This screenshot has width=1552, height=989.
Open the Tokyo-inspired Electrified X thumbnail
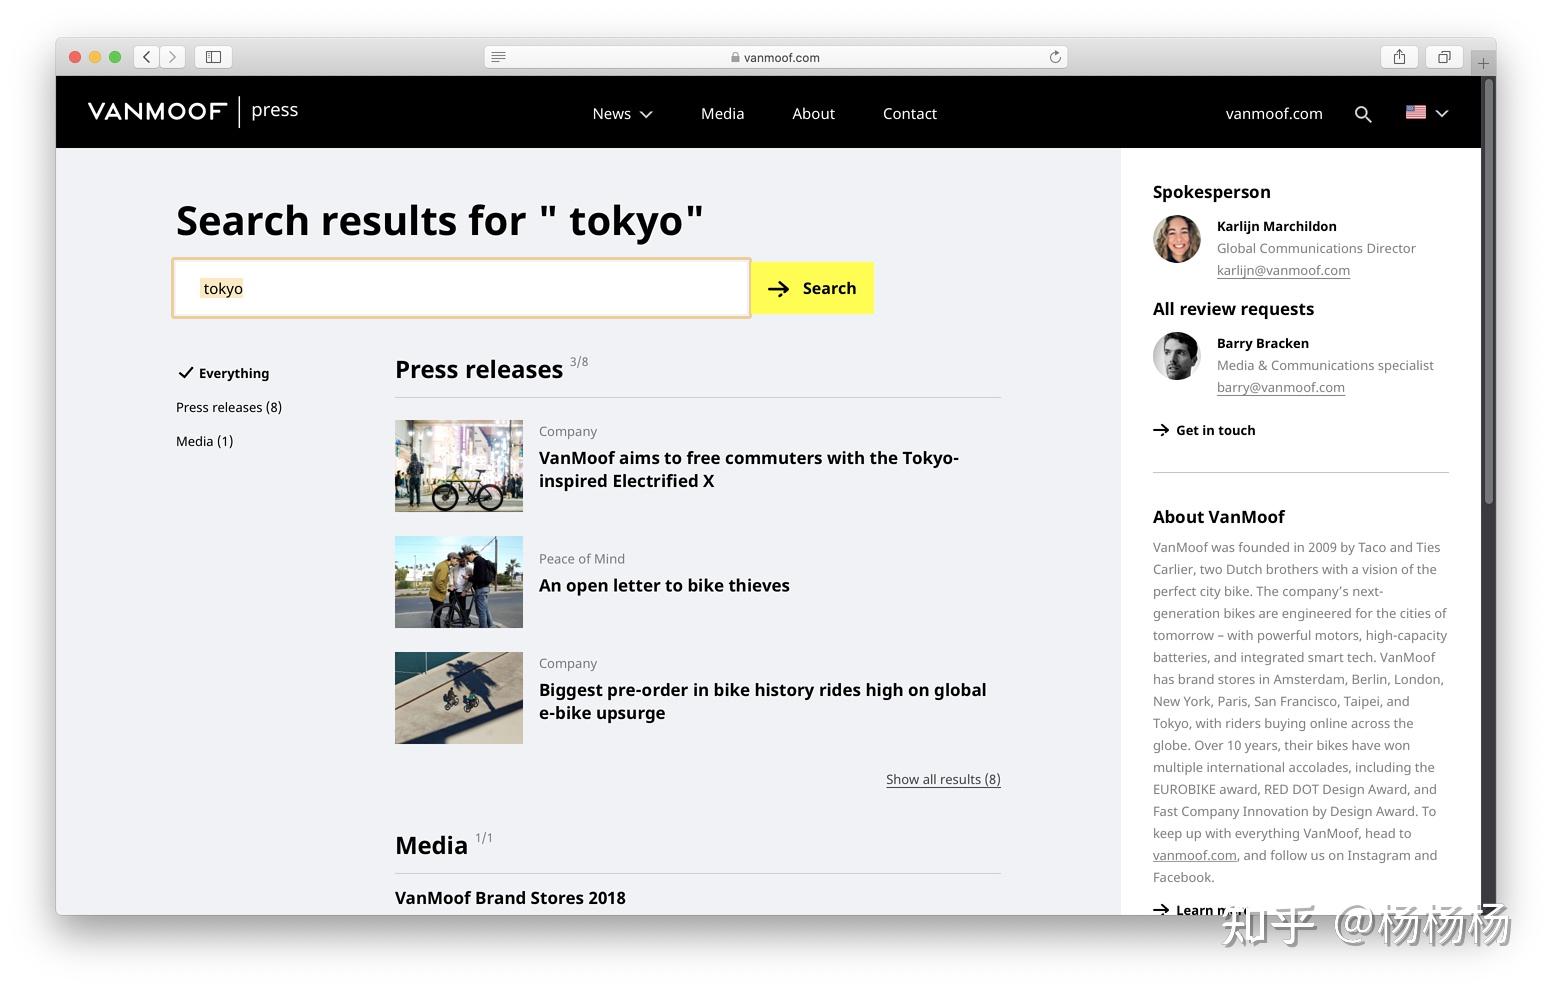(x=459, y=466)
